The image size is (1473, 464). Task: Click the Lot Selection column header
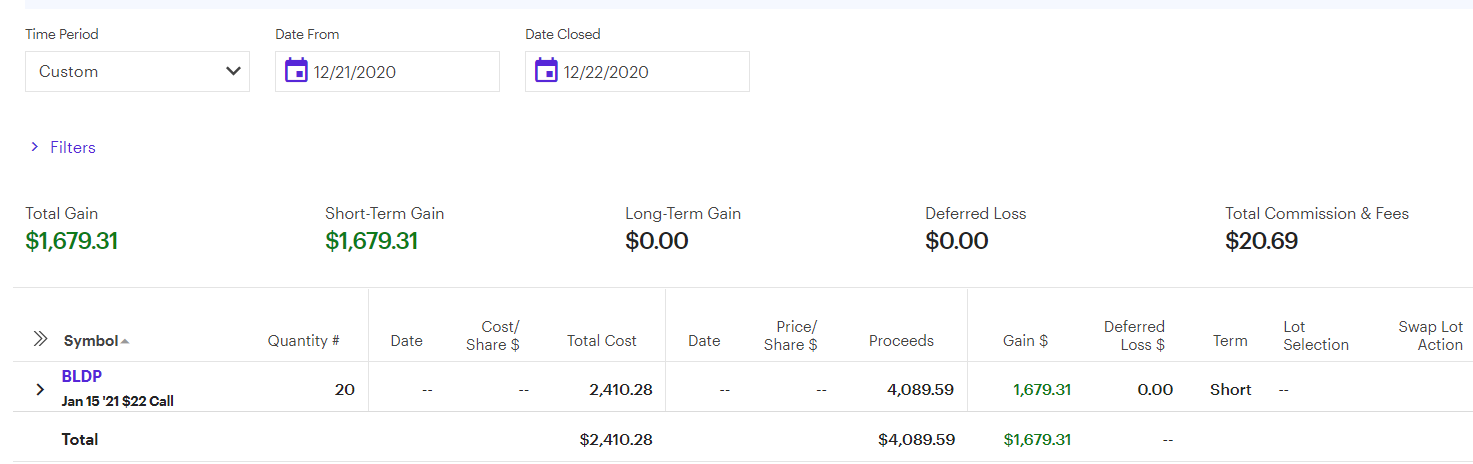[x=1315, y=335]
